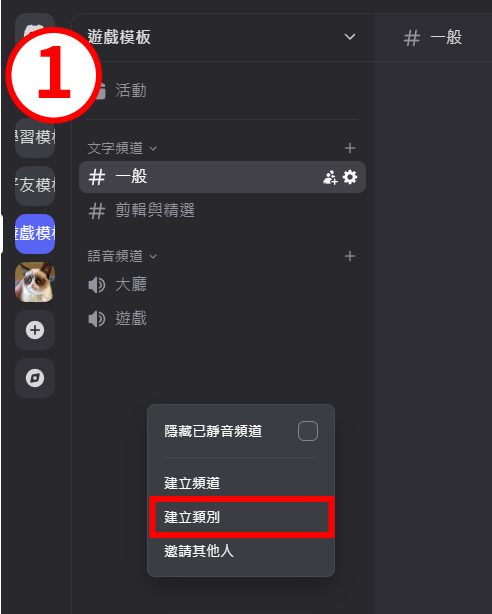Add a server with plus icon

35,330
